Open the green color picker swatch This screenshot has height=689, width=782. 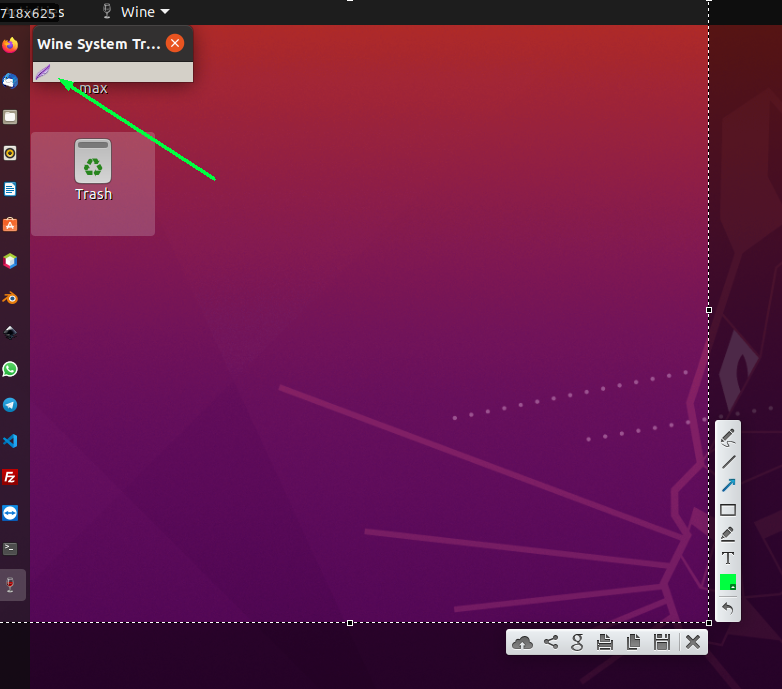tap(728, 582)
